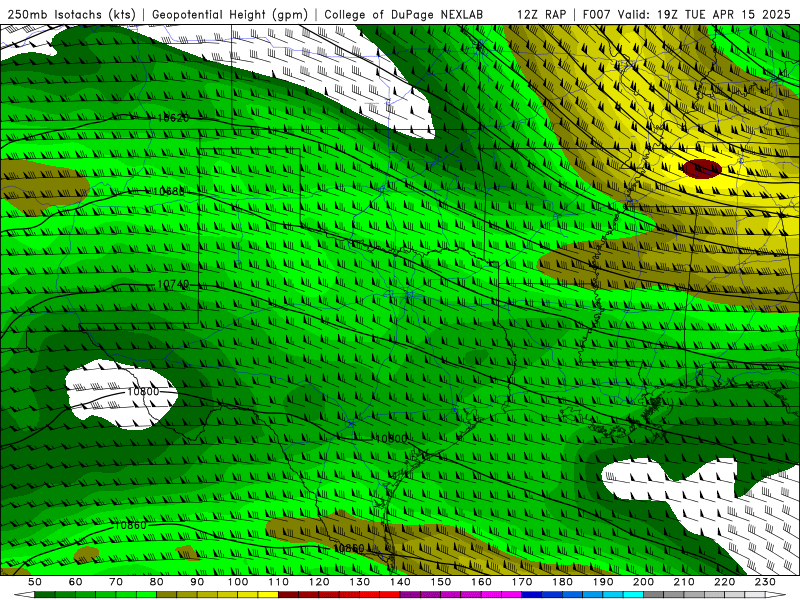Screen dimensions: 800x600
Task: Click the 'F007' forecast hour label
Action: click(597, 14)
